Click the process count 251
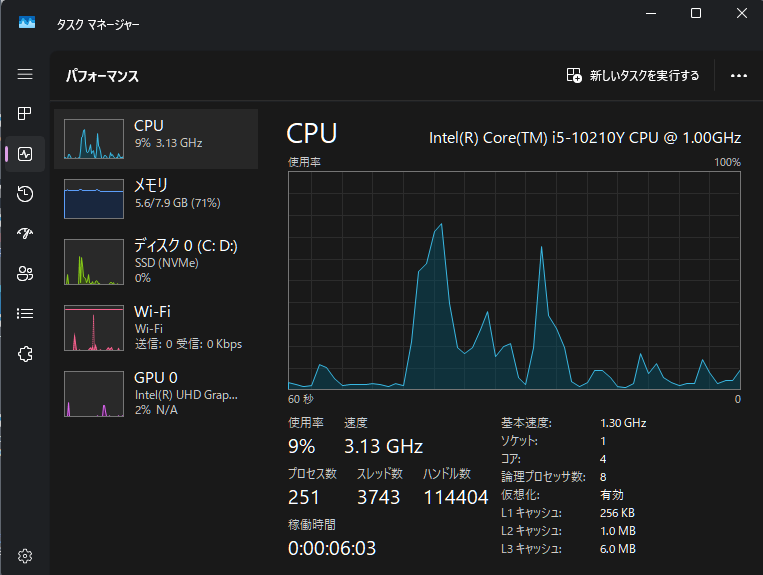The height and width of the screenshot is (575, 763). [304, 497]
